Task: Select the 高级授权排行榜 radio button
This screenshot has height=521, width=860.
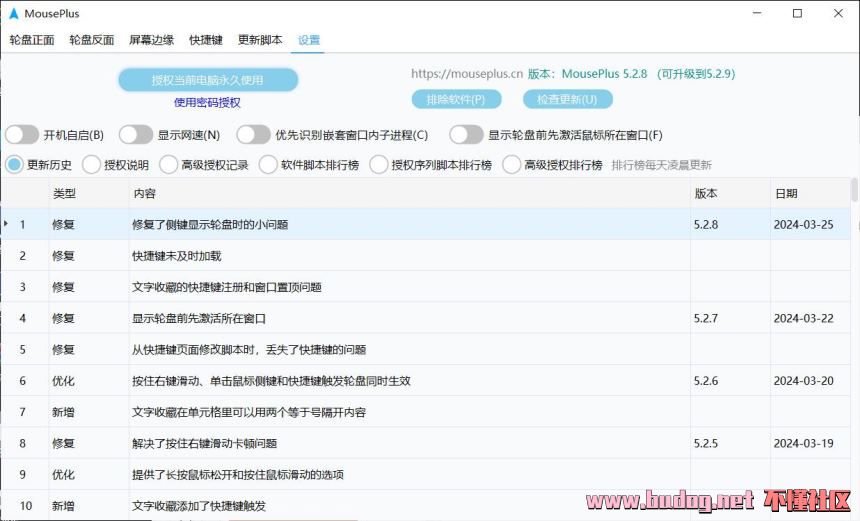Action: coord(511,165)
